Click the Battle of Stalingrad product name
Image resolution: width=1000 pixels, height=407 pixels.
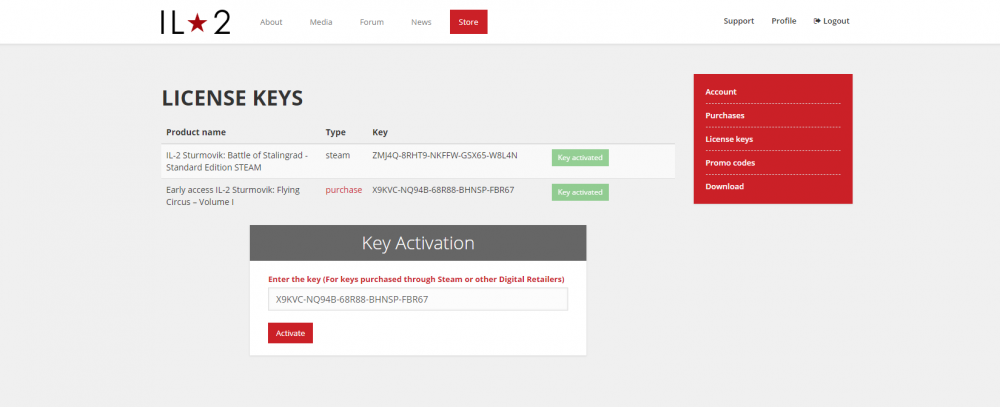pos(237,161)
